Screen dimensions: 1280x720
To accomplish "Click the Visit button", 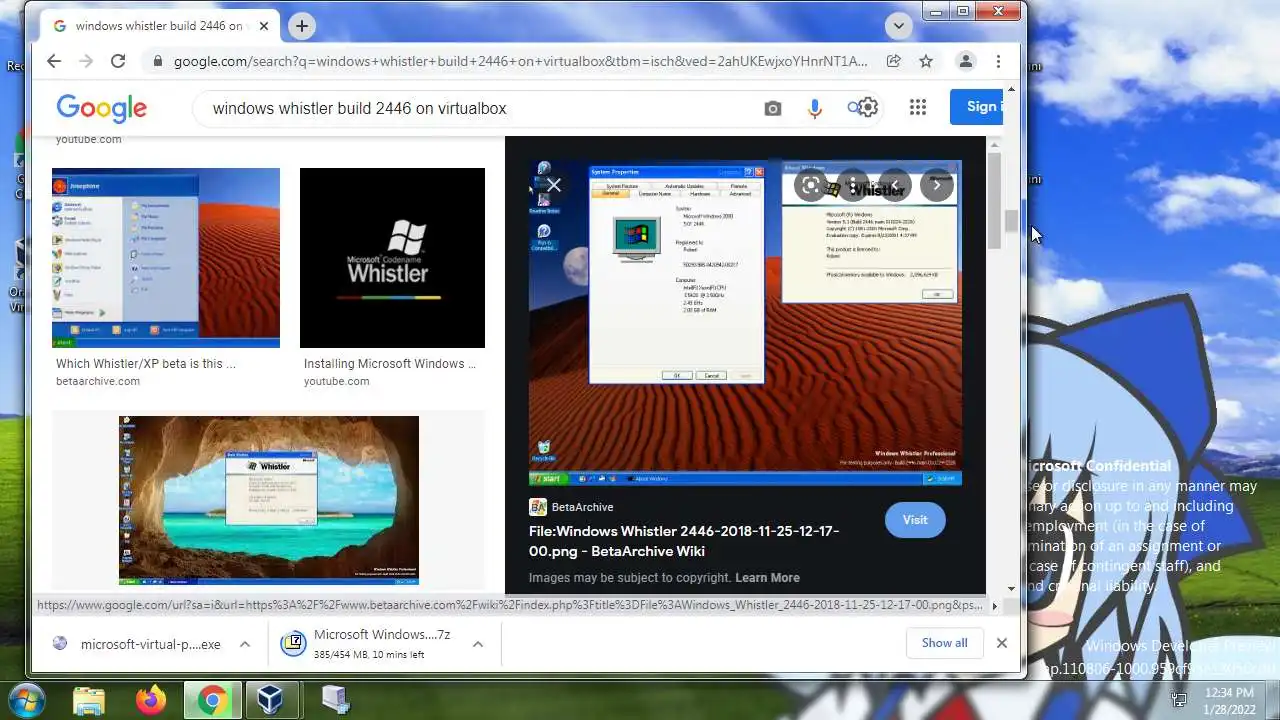I will point(915,520).
